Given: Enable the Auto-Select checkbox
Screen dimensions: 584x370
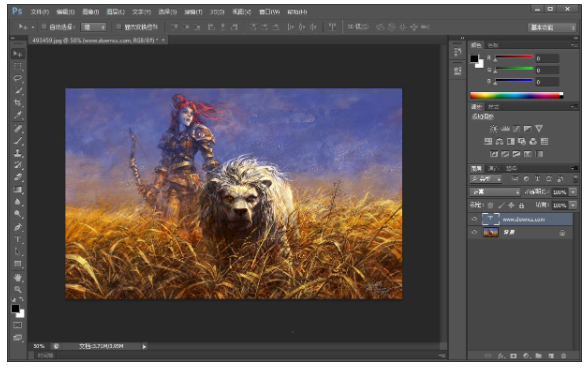Looking at the screenshot, I should pyautogui.click(x=44, y=27).
